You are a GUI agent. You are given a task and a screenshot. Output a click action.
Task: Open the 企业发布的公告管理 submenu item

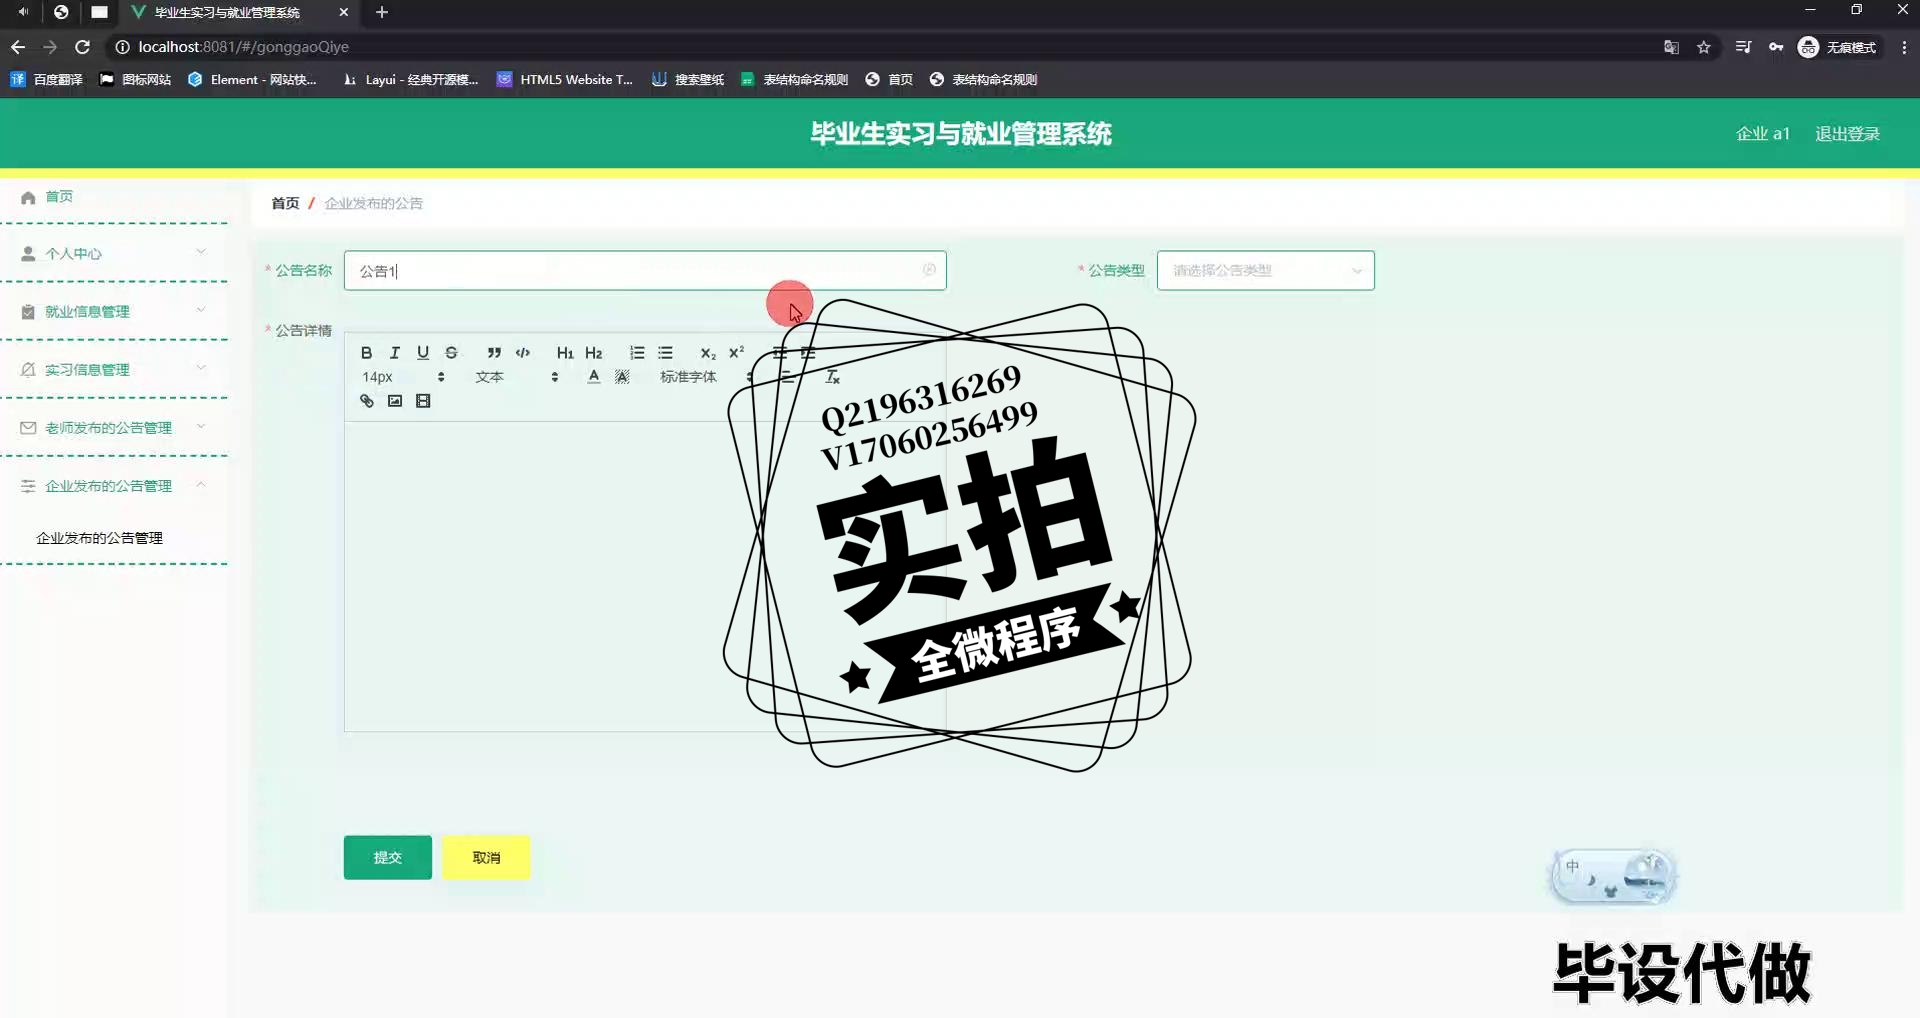[100, 538]
